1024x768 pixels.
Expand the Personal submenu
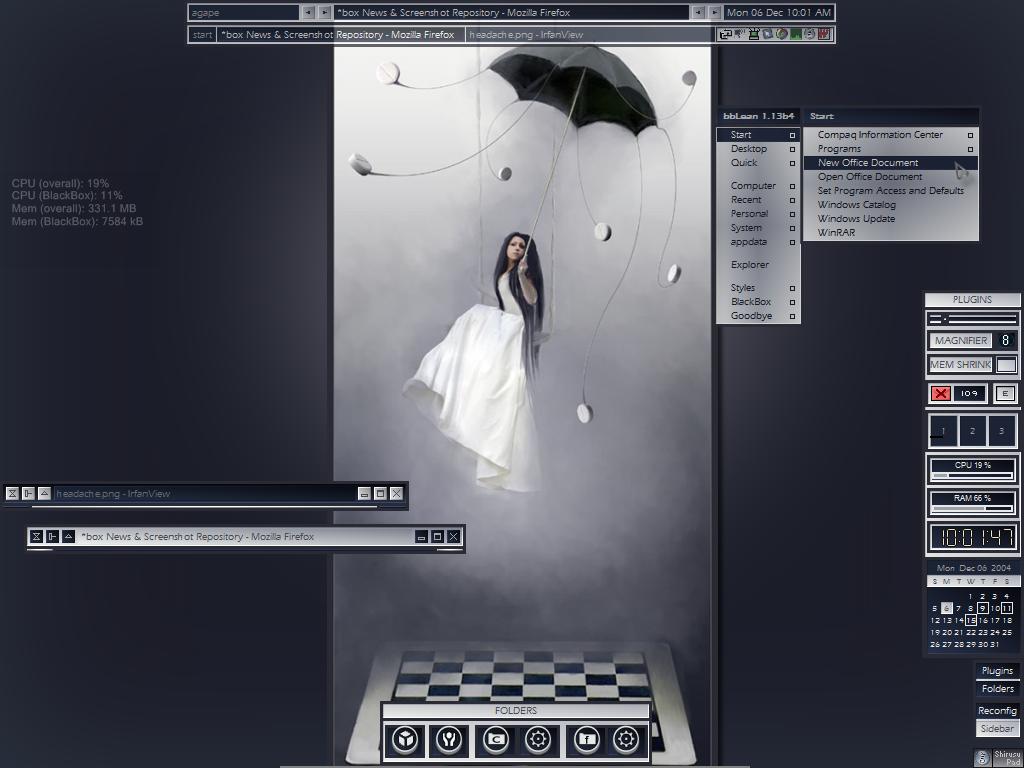tap(758, 214)
